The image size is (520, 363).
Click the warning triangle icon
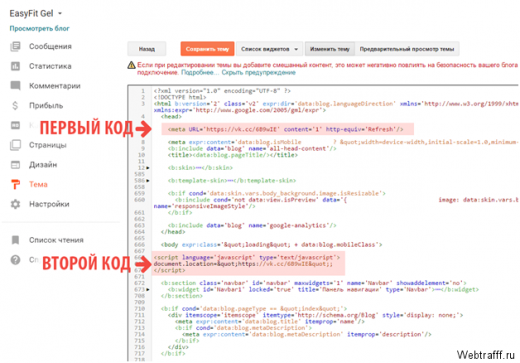pos(131,65)
